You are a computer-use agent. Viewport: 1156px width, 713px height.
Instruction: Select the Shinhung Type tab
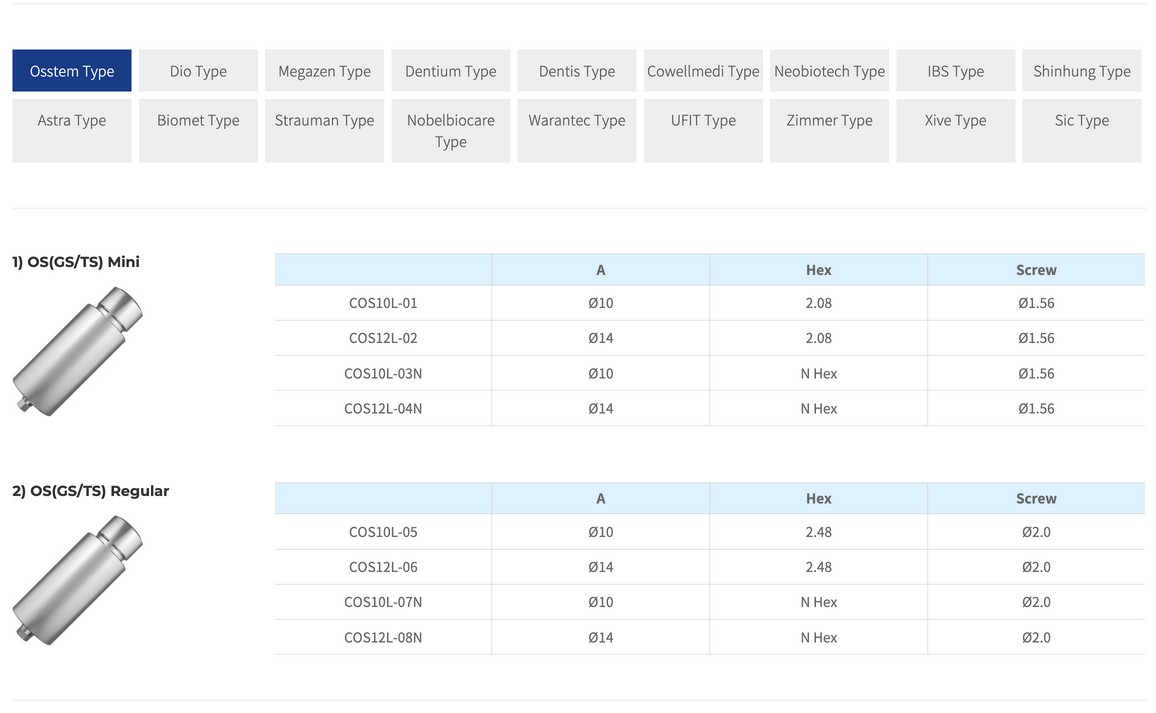[x=1081, y=71]
